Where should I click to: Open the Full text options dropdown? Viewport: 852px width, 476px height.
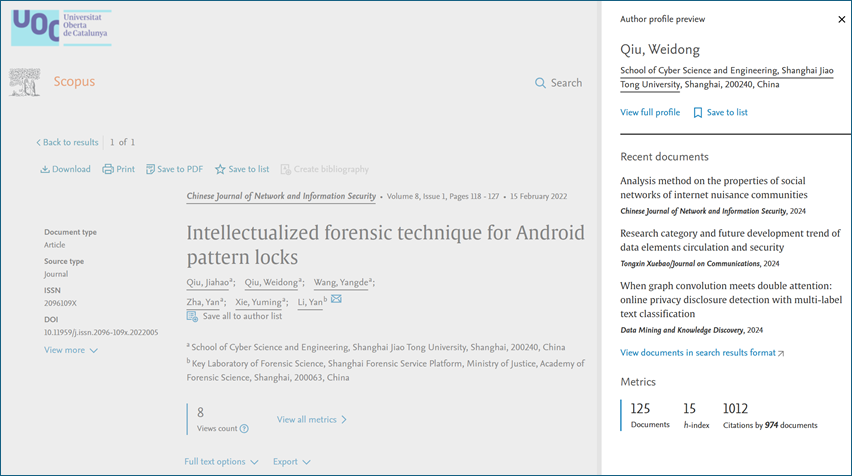click(x=221, y=462)
